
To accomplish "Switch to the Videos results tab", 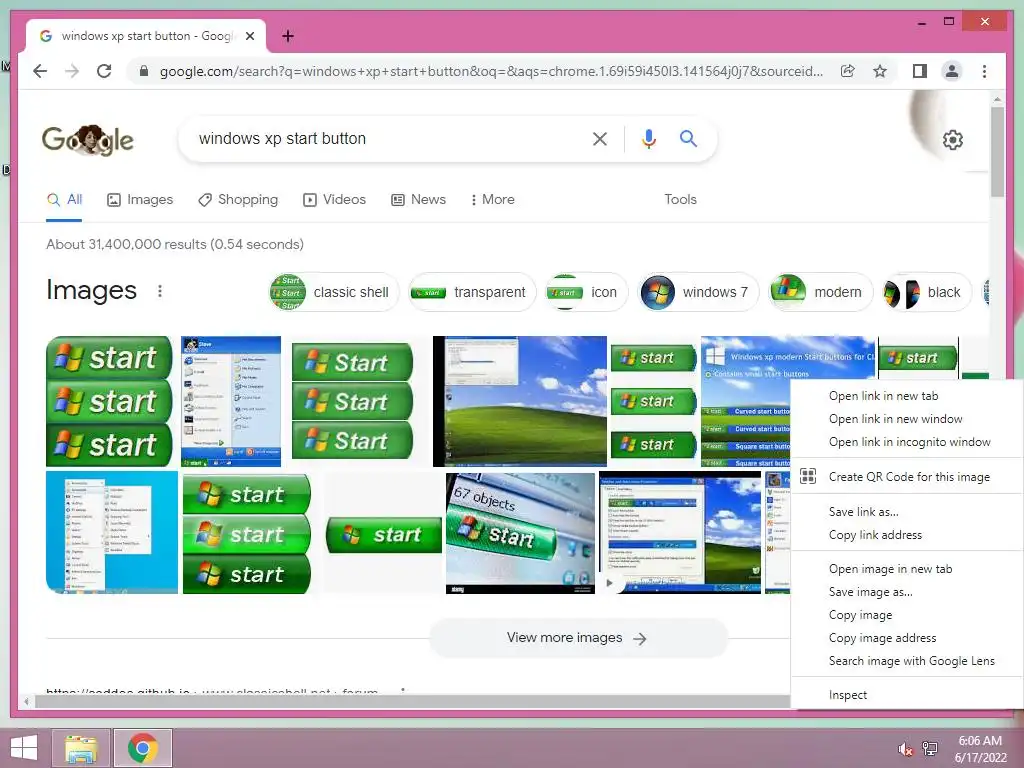I will pyautogui.click(x=334, y=200).
